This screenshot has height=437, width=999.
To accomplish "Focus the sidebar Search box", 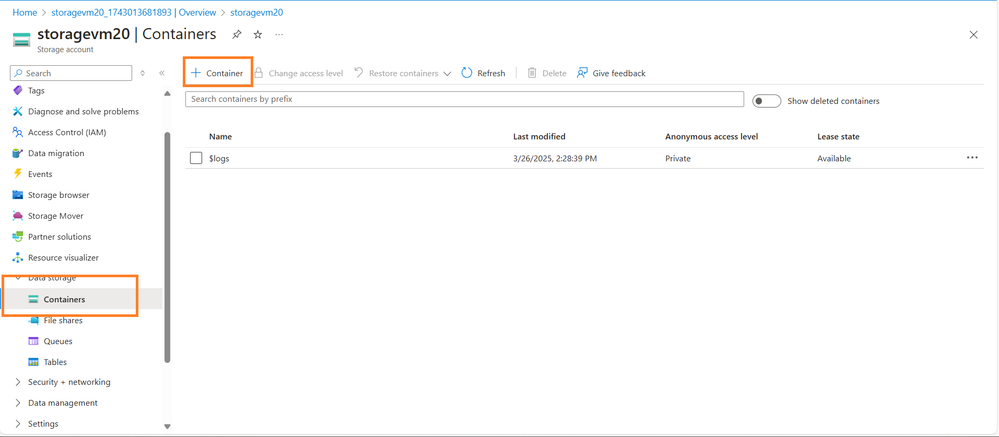I will pos(71,73).
